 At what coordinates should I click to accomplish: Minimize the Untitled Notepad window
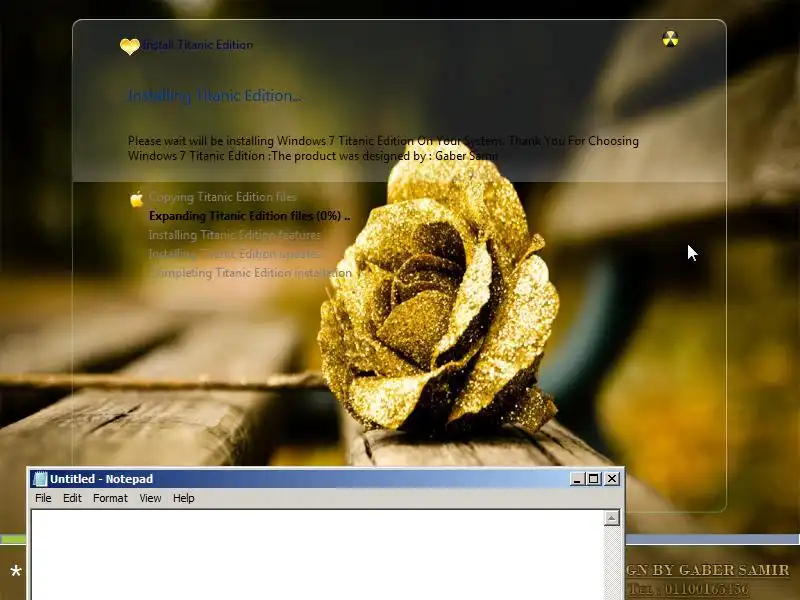[x=577, y=479]
